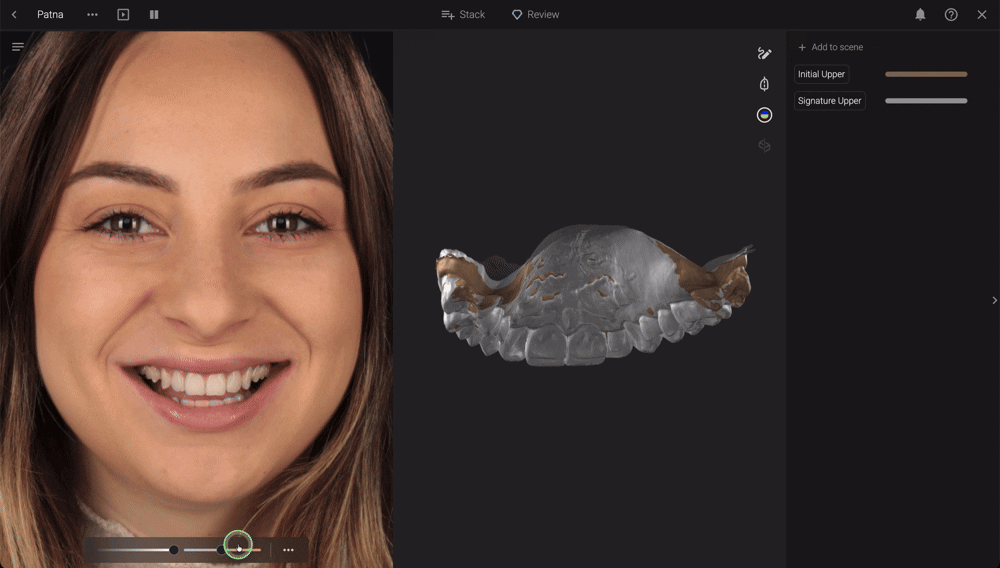Open the hamburger menu over the photo
The width and height of the screenshot is (1000, 568).
click(18, 47)
